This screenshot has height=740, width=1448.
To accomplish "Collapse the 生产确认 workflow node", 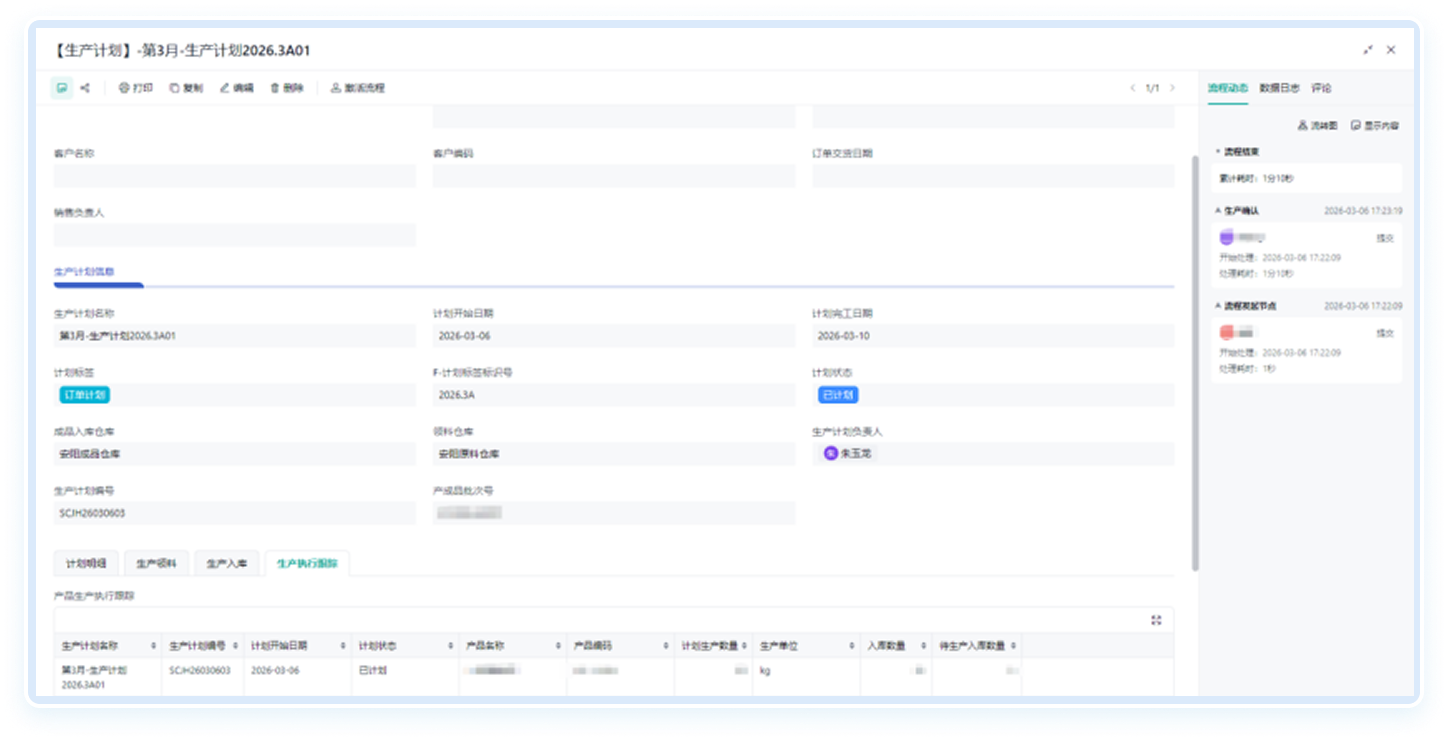I will pyautogui.click(x=1218, y=211).
